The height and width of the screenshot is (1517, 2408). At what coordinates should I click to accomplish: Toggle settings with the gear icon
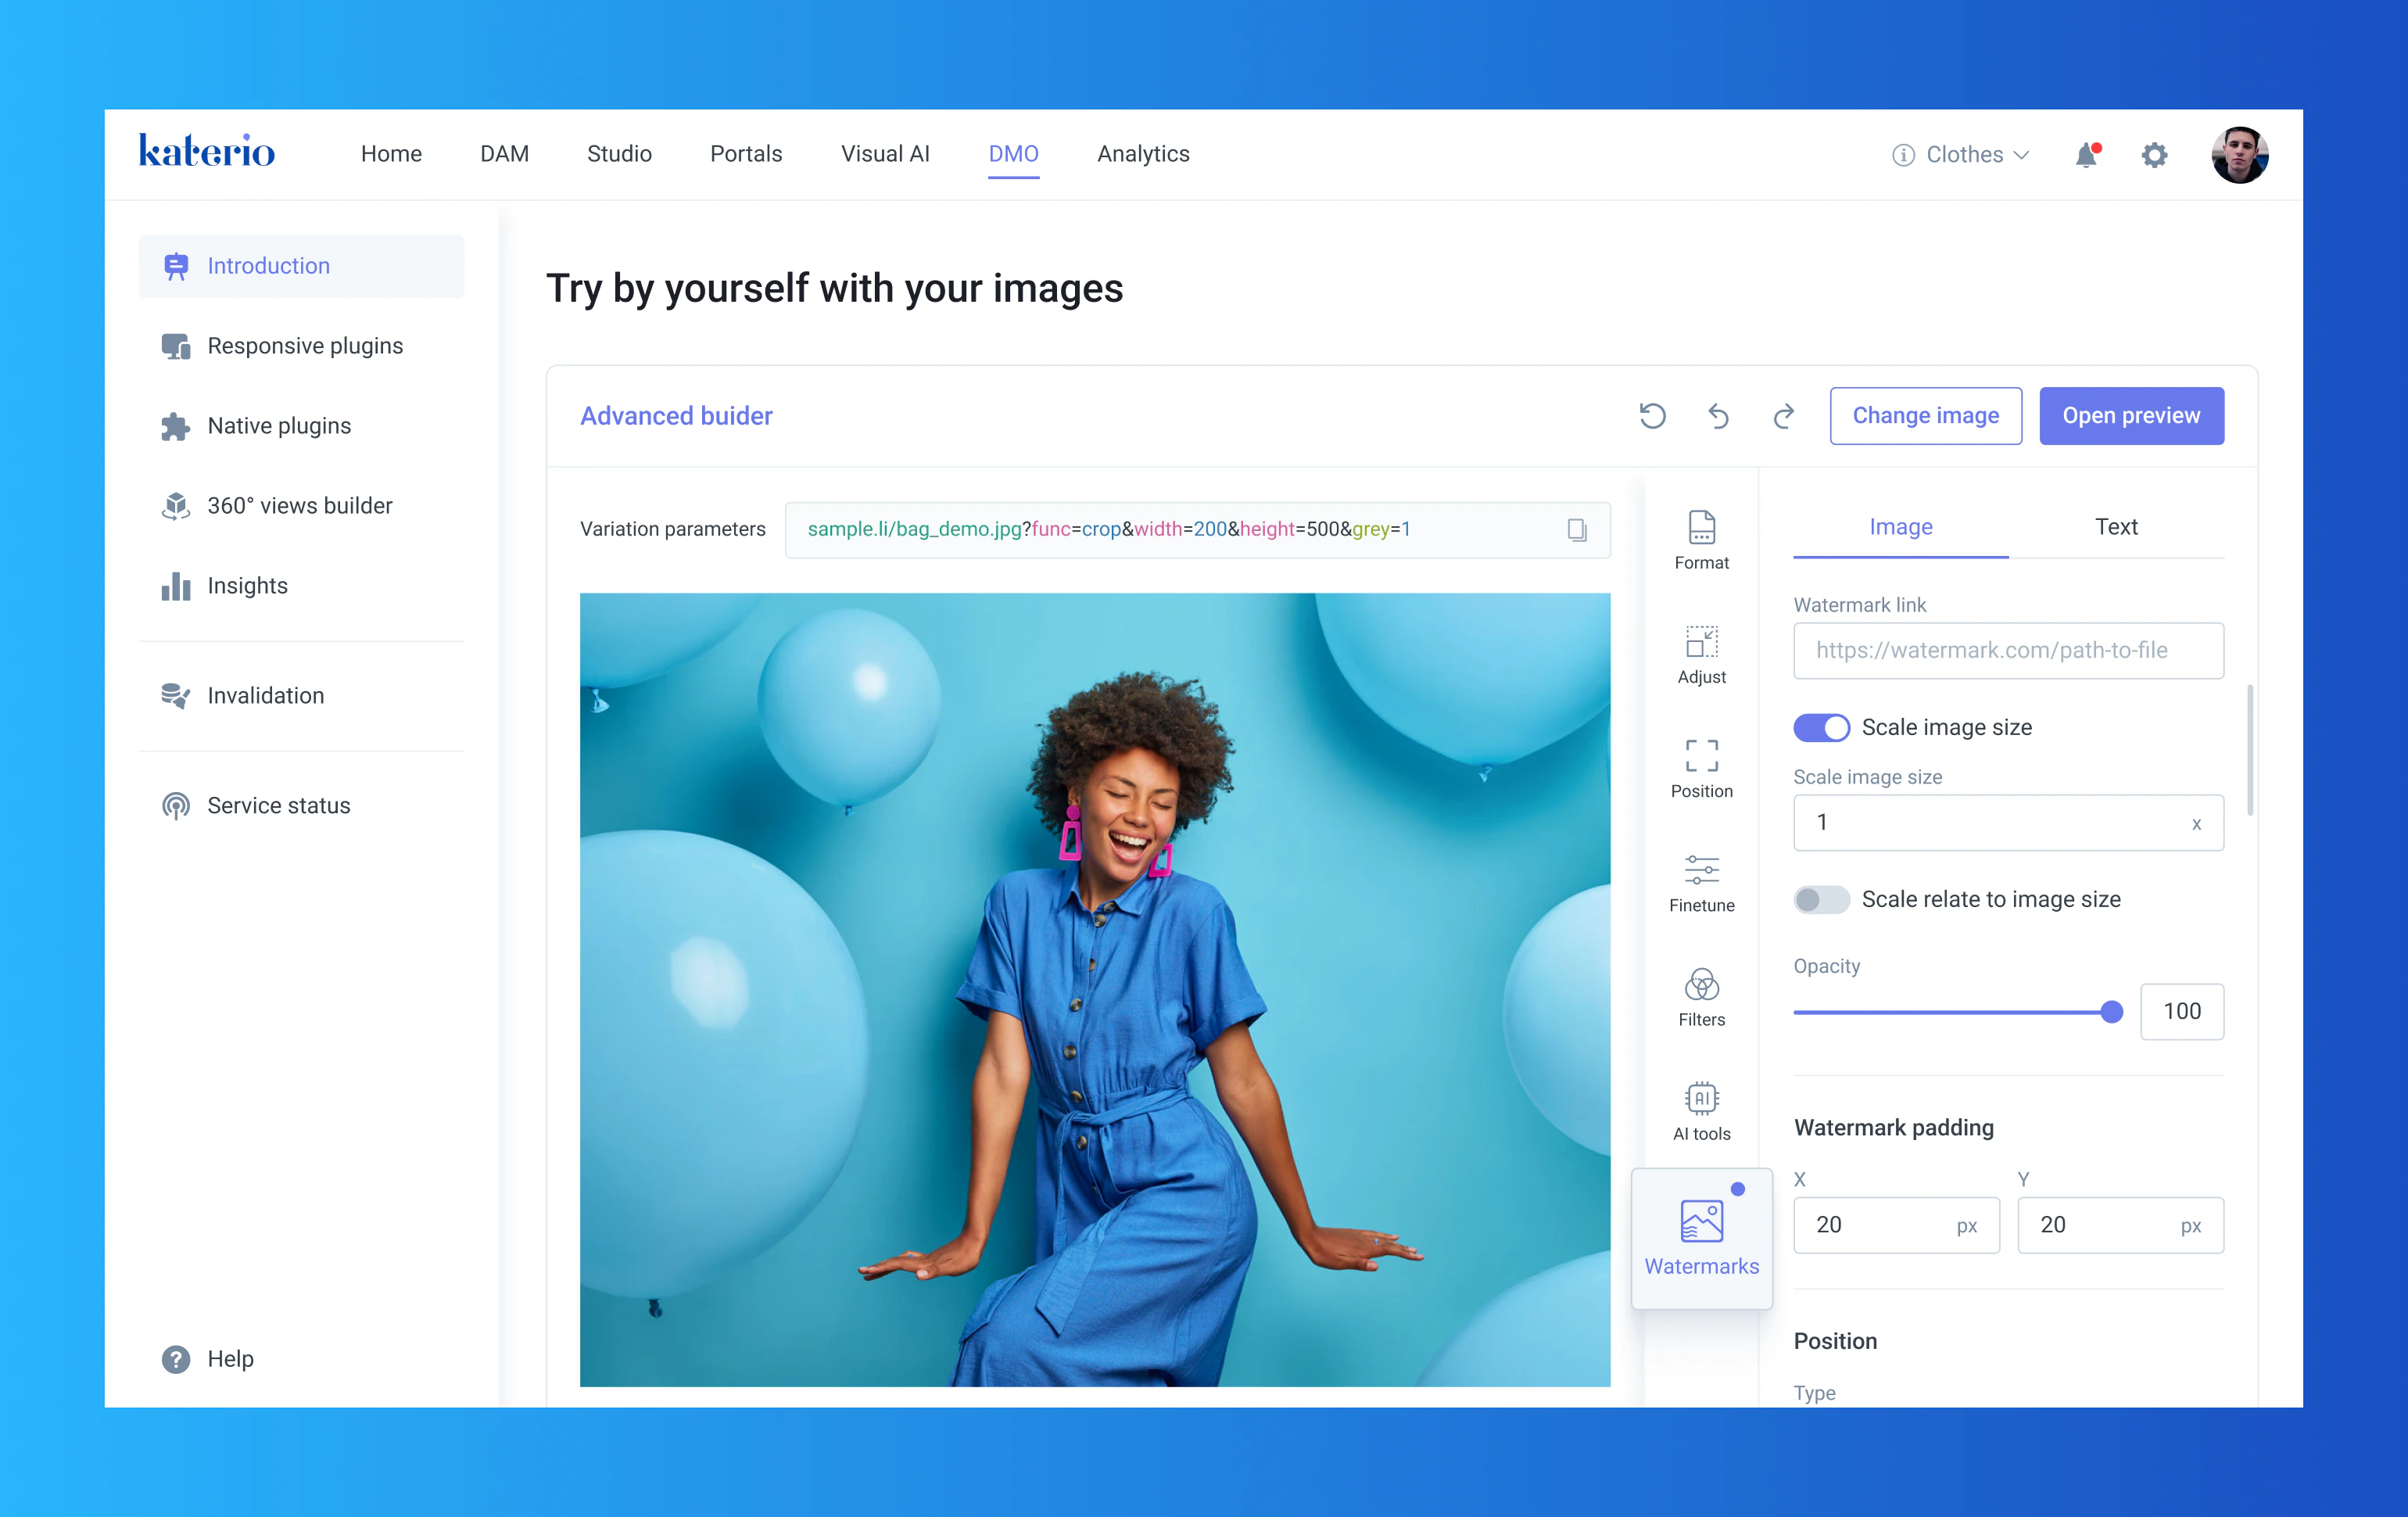[x=2155, y=154]
